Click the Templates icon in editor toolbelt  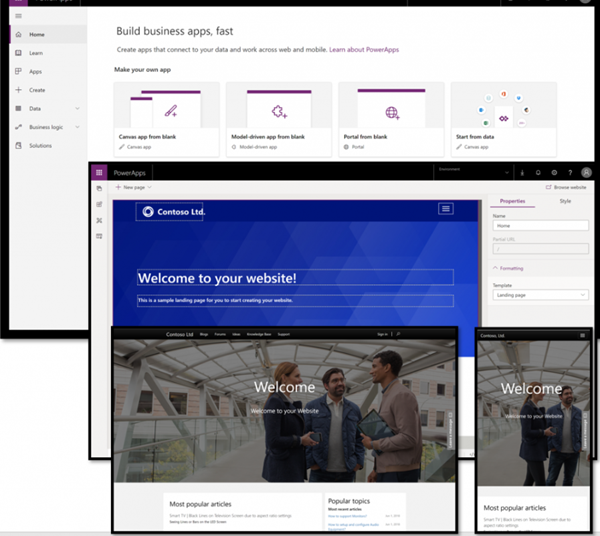[x=99, y=236]
